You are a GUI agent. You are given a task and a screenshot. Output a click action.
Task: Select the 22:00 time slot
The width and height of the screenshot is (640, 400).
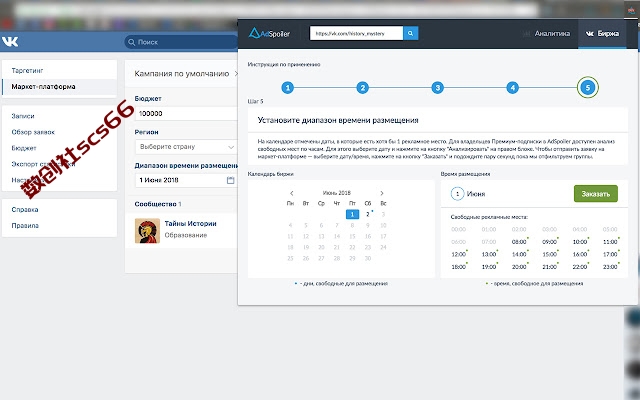pos(580,267)
